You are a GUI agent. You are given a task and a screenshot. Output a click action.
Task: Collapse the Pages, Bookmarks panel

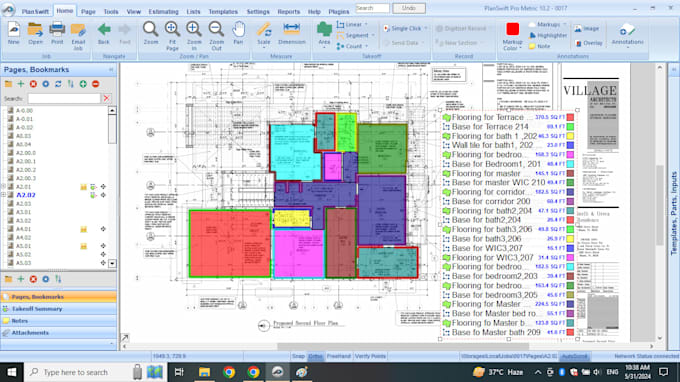coord(111,69)
